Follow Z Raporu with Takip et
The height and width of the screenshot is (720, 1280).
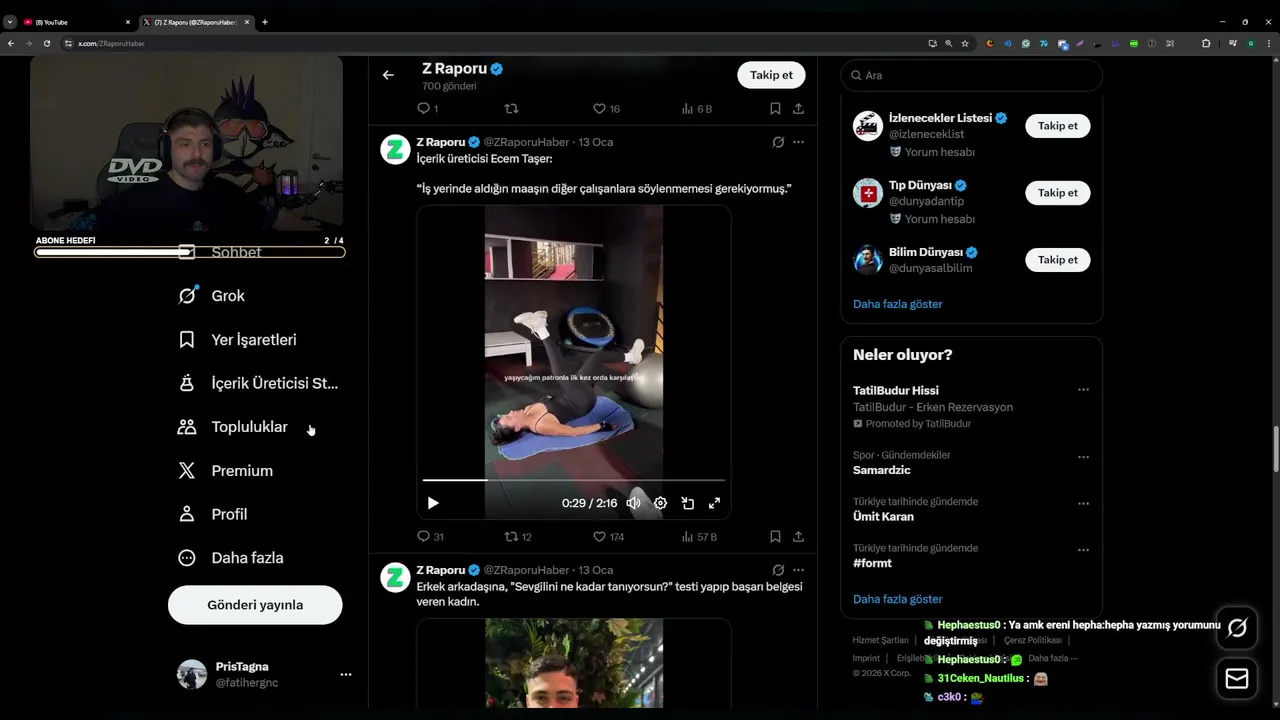pos(771,75)
